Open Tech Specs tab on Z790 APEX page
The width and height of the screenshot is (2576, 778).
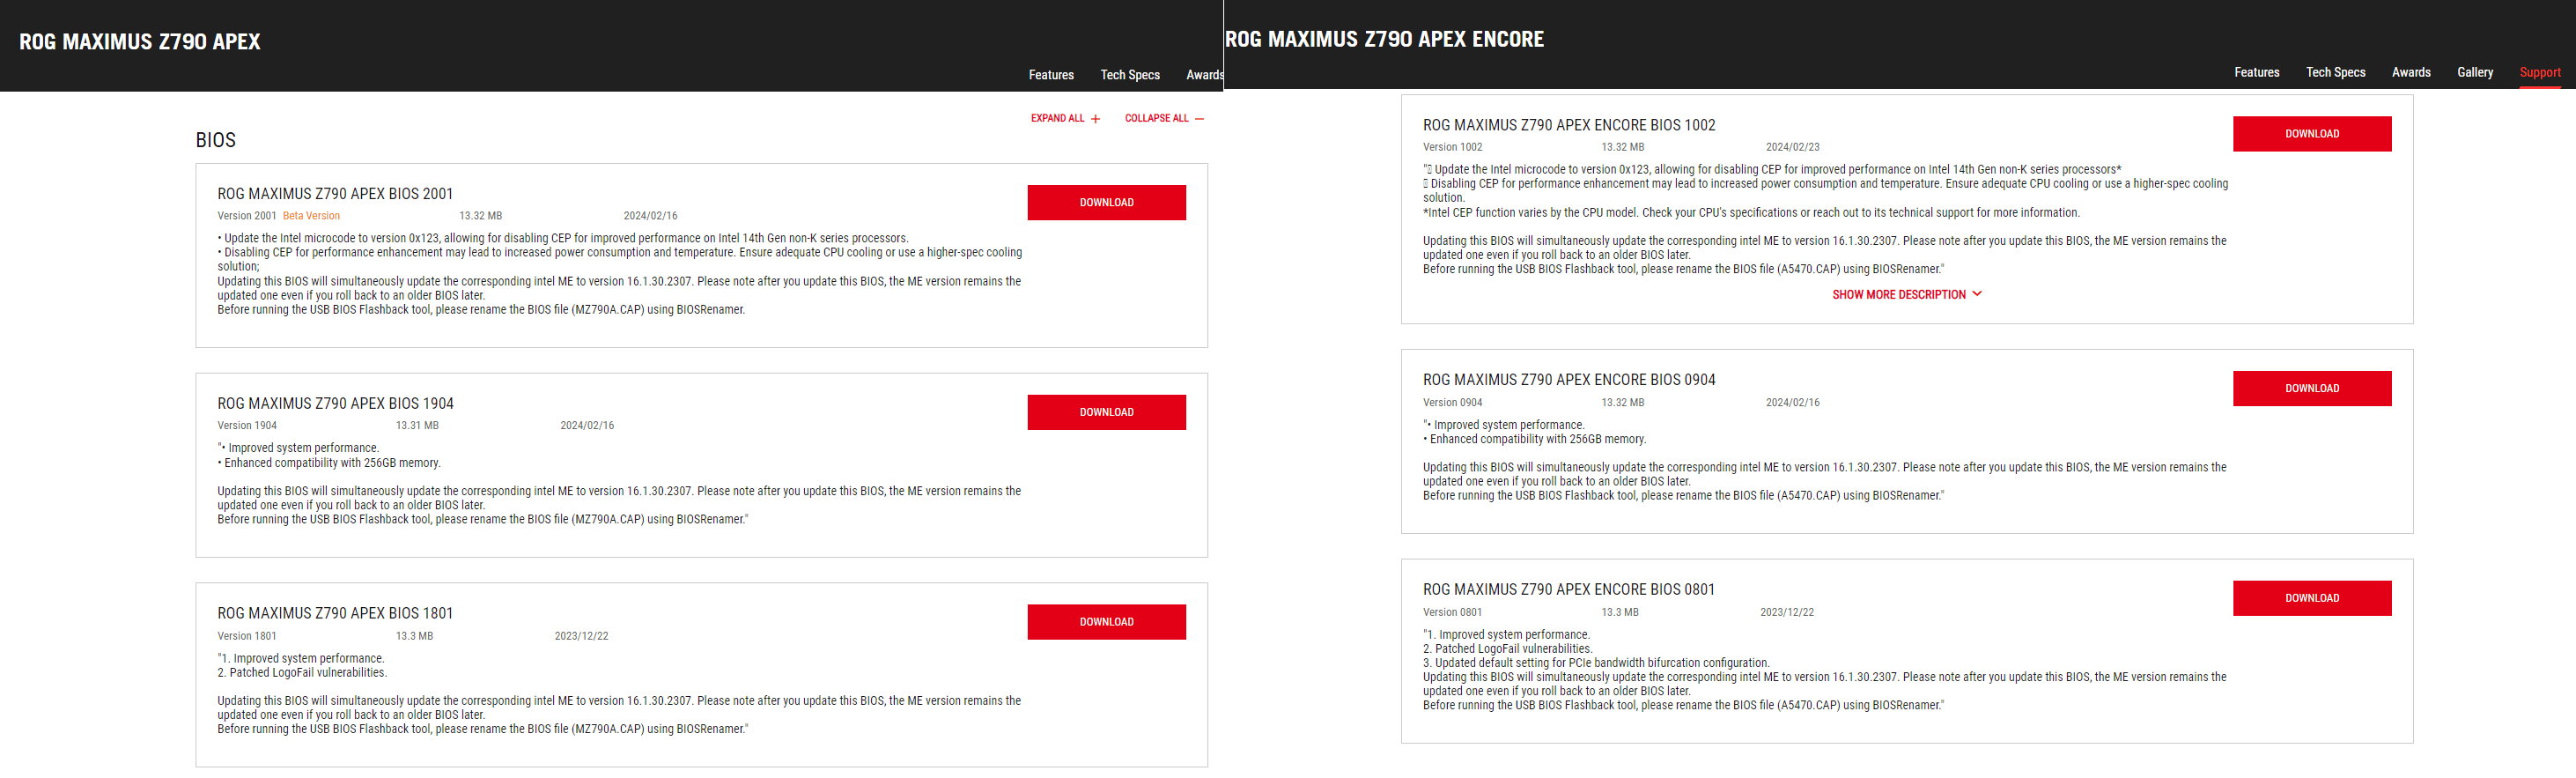pos(1130,75)
